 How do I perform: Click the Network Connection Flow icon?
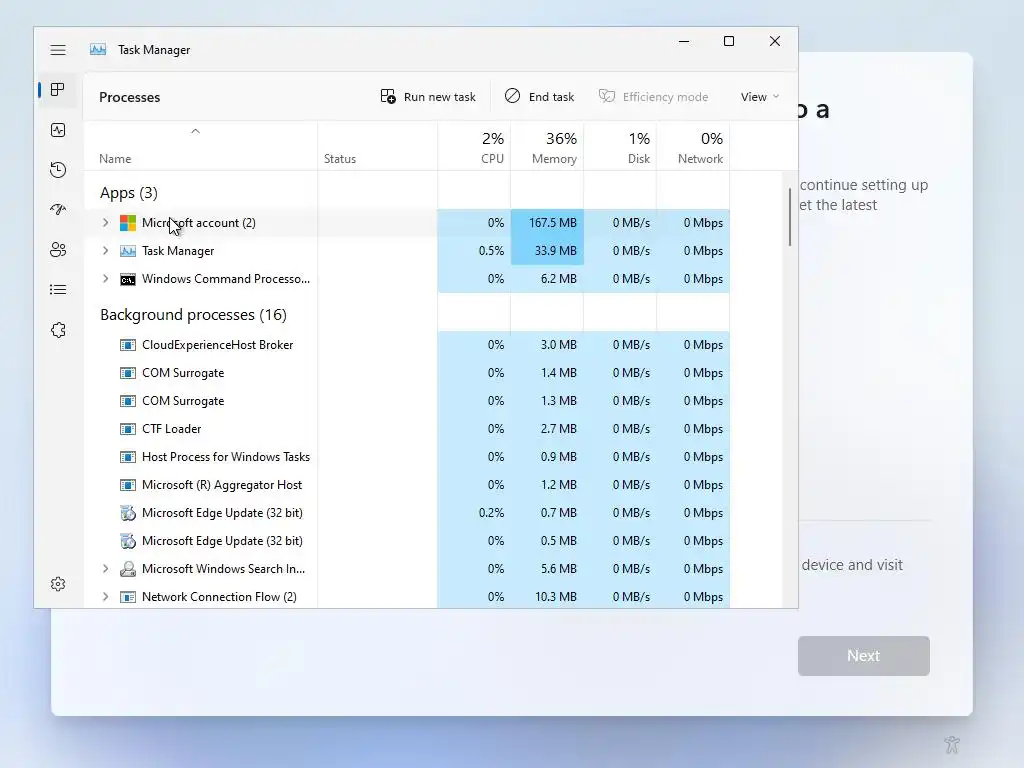pyautogui.click(x=128, y=597)
